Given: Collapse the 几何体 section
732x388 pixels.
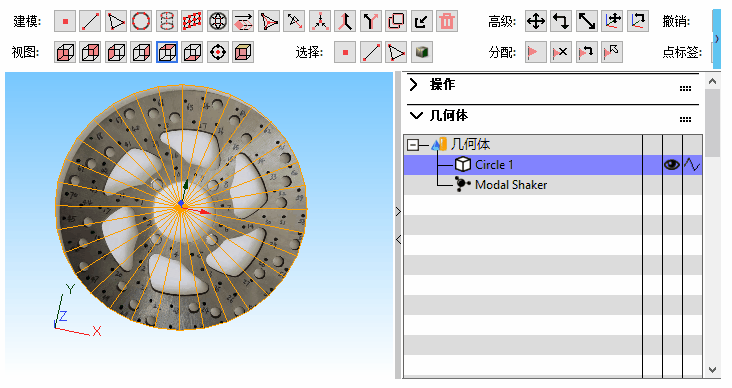Looking at the screenshot, I should pyautogui.click(x=415, y=115).
